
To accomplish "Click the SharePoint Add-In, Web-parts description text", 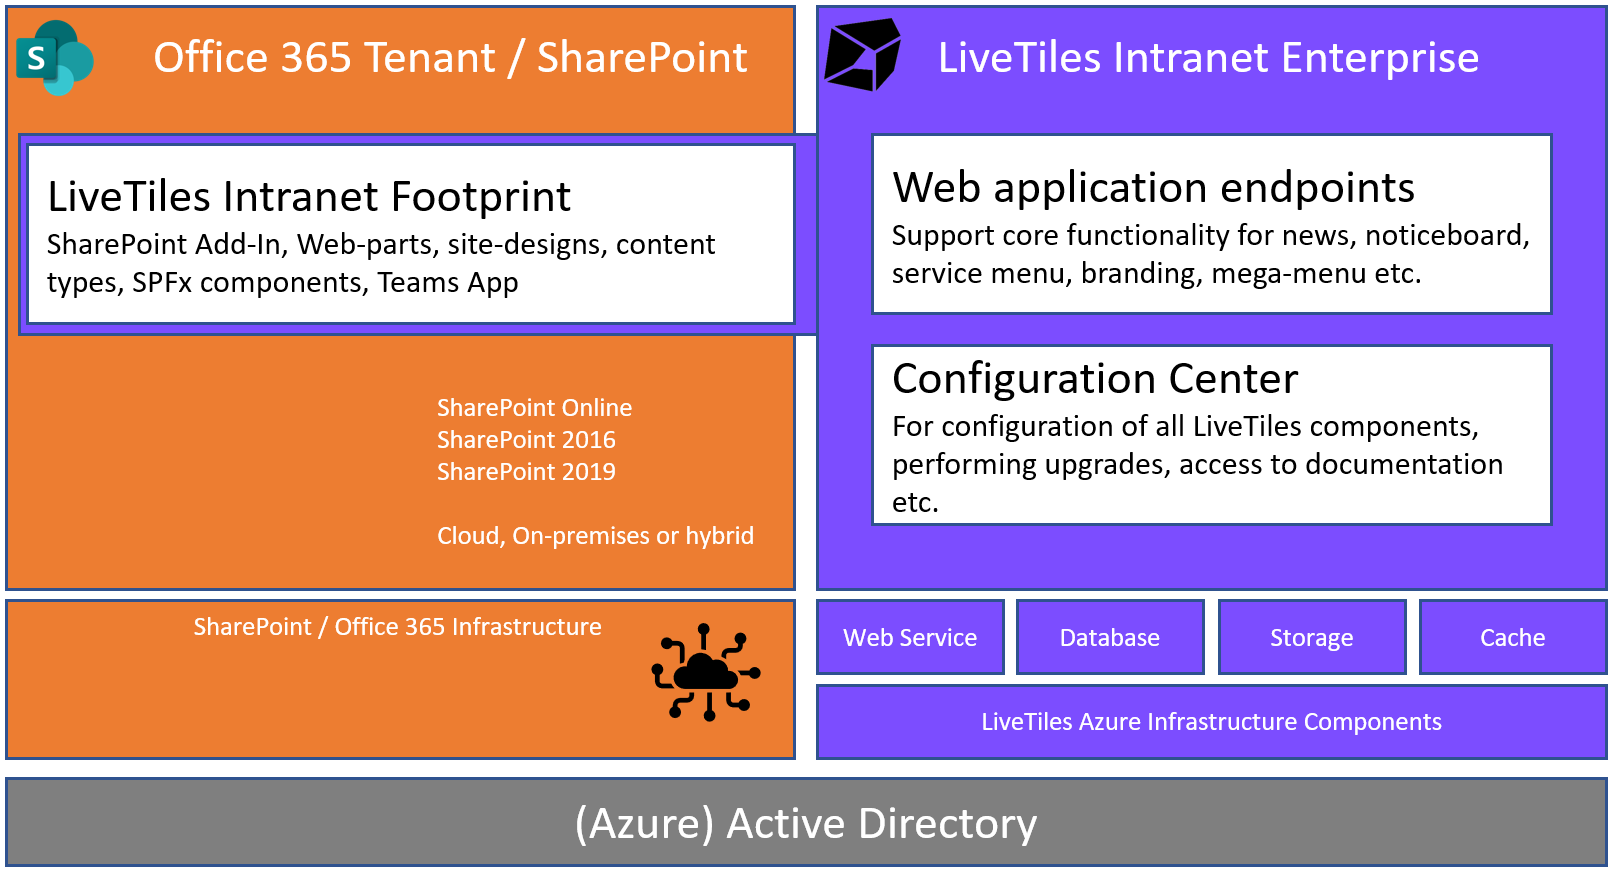I will (381, 264).
